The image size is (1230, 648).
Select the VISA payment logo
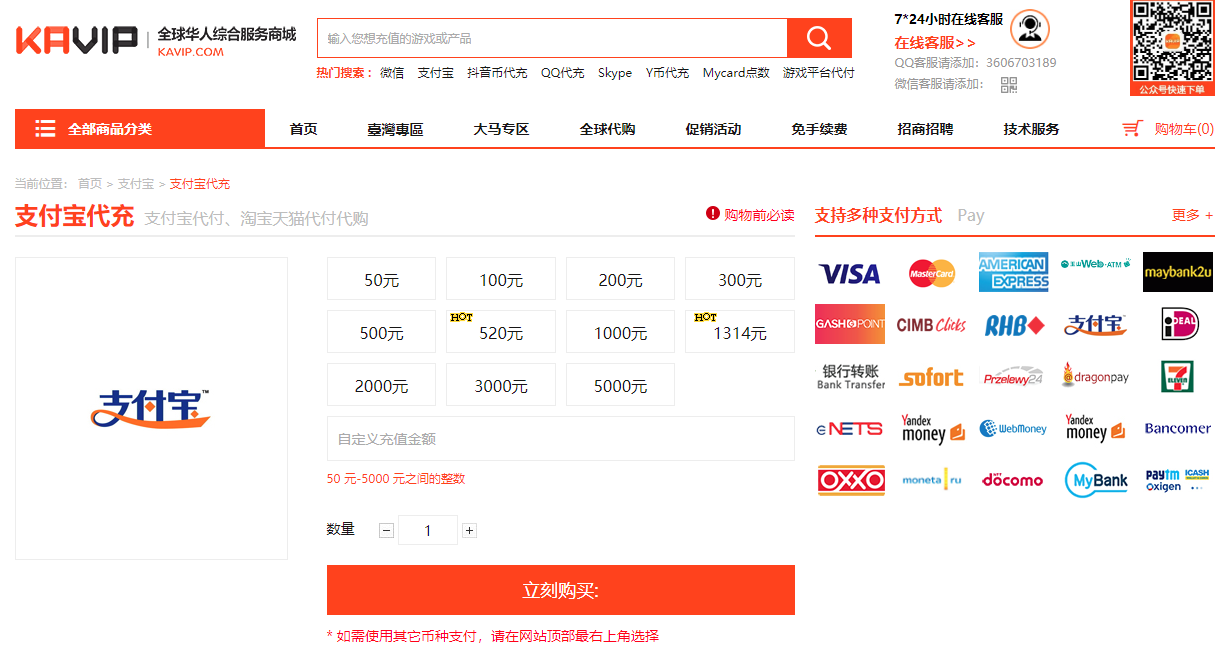click(849, 273)
